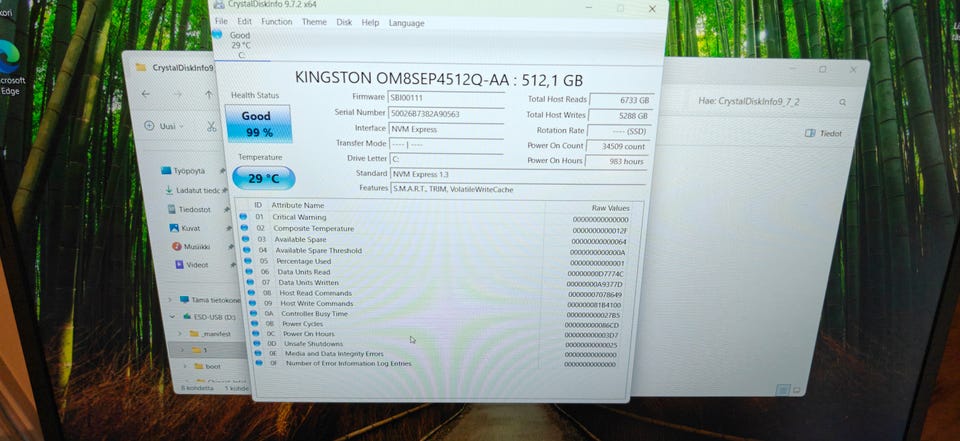Click the blue status dot for Composite Temperature

click(x=244, y=228)
